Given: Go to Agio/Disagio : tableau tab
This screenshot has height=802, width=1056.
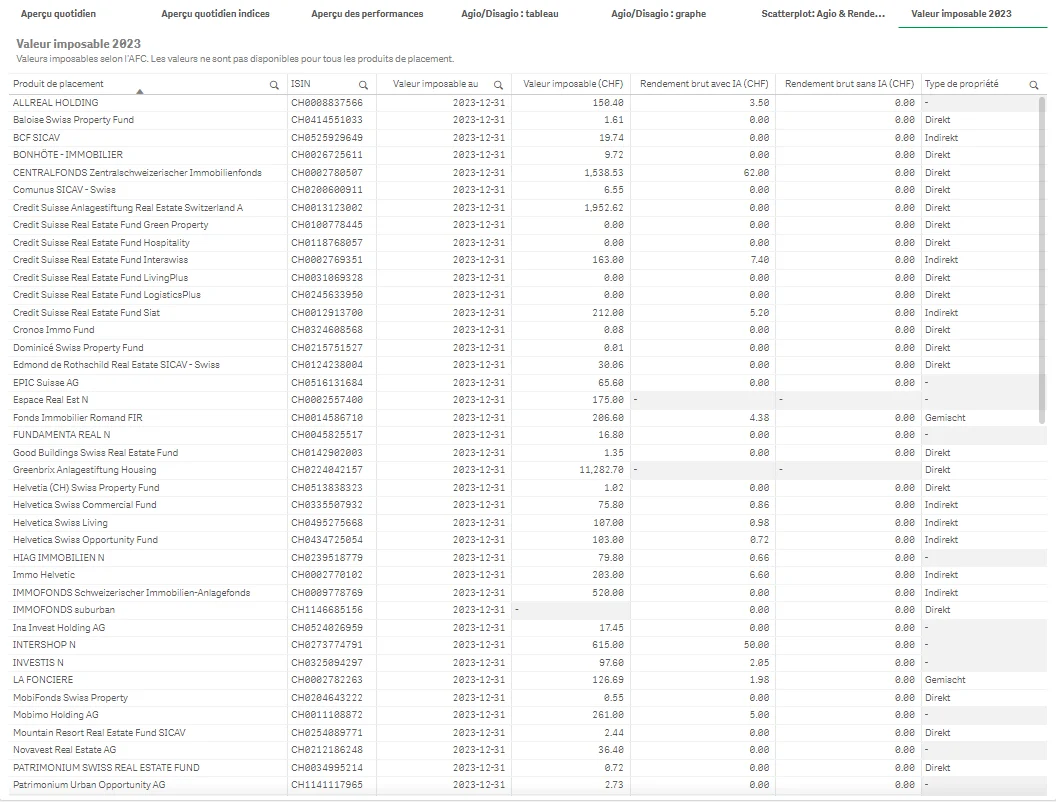Looking at the screenshot, I should tap(510, 13).
